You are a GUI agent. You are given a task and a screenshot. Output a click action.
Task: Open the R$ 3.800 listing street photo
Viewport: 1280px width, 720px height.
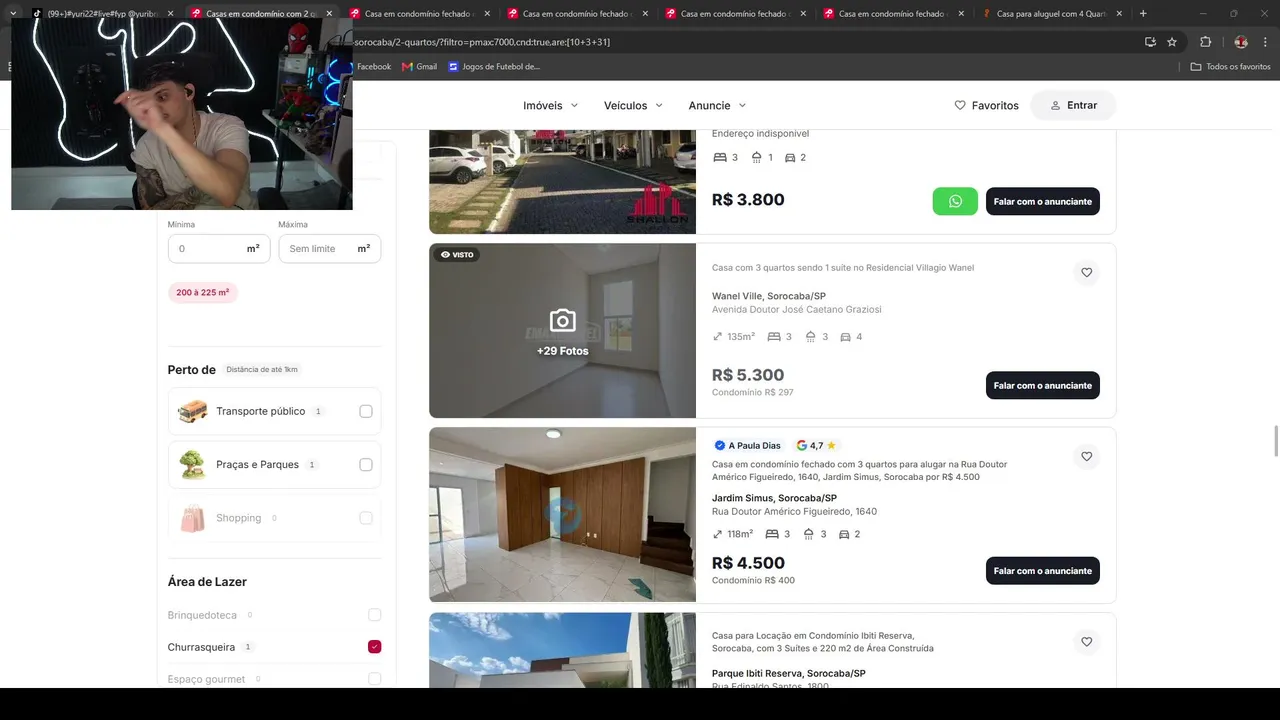click(x=562, y=181)
